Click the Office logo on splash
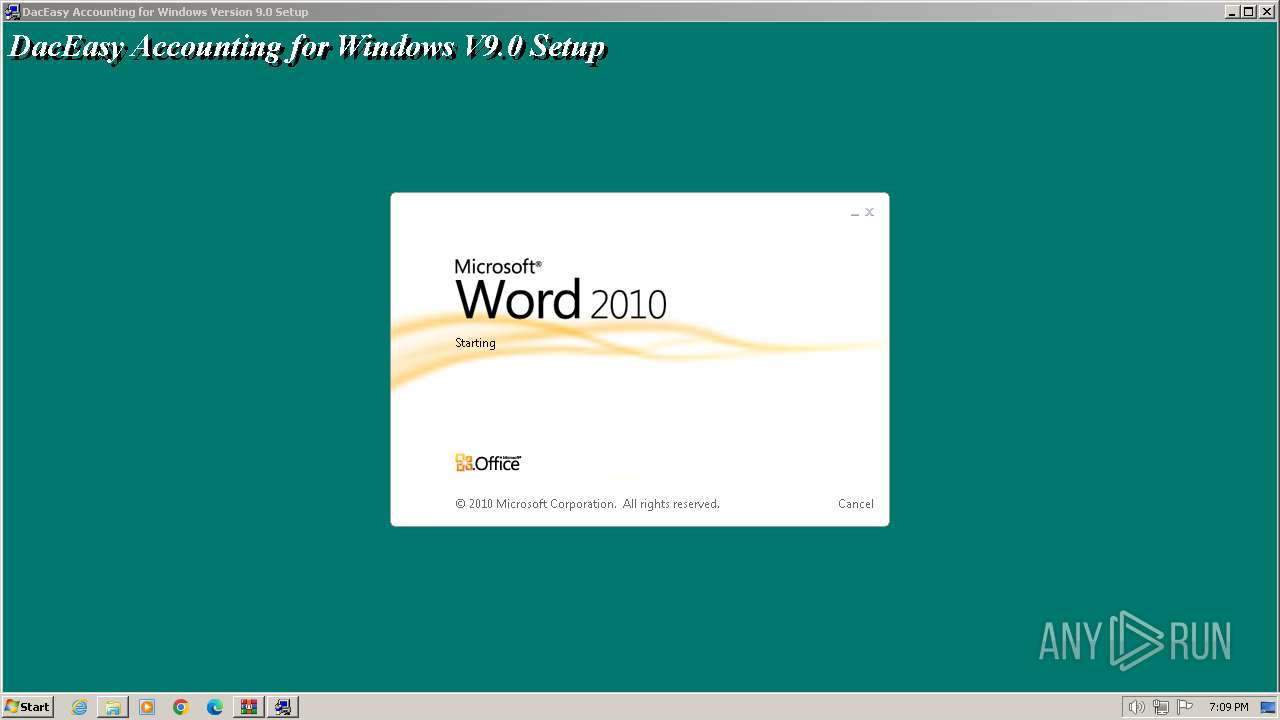1280x720 pixels. [x=488, y=463]
